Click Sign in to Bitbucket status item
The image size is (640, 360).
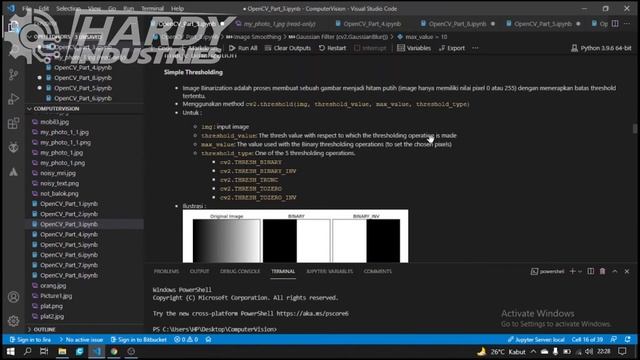[139, 340]
